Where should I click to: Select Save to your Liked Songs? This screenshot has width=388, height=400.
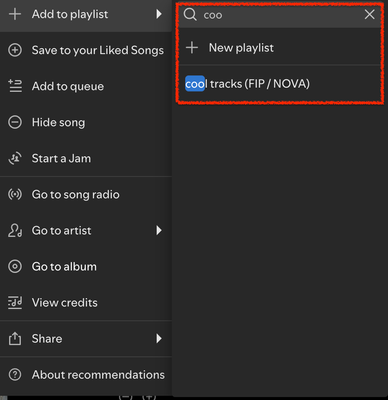(86, 50)
